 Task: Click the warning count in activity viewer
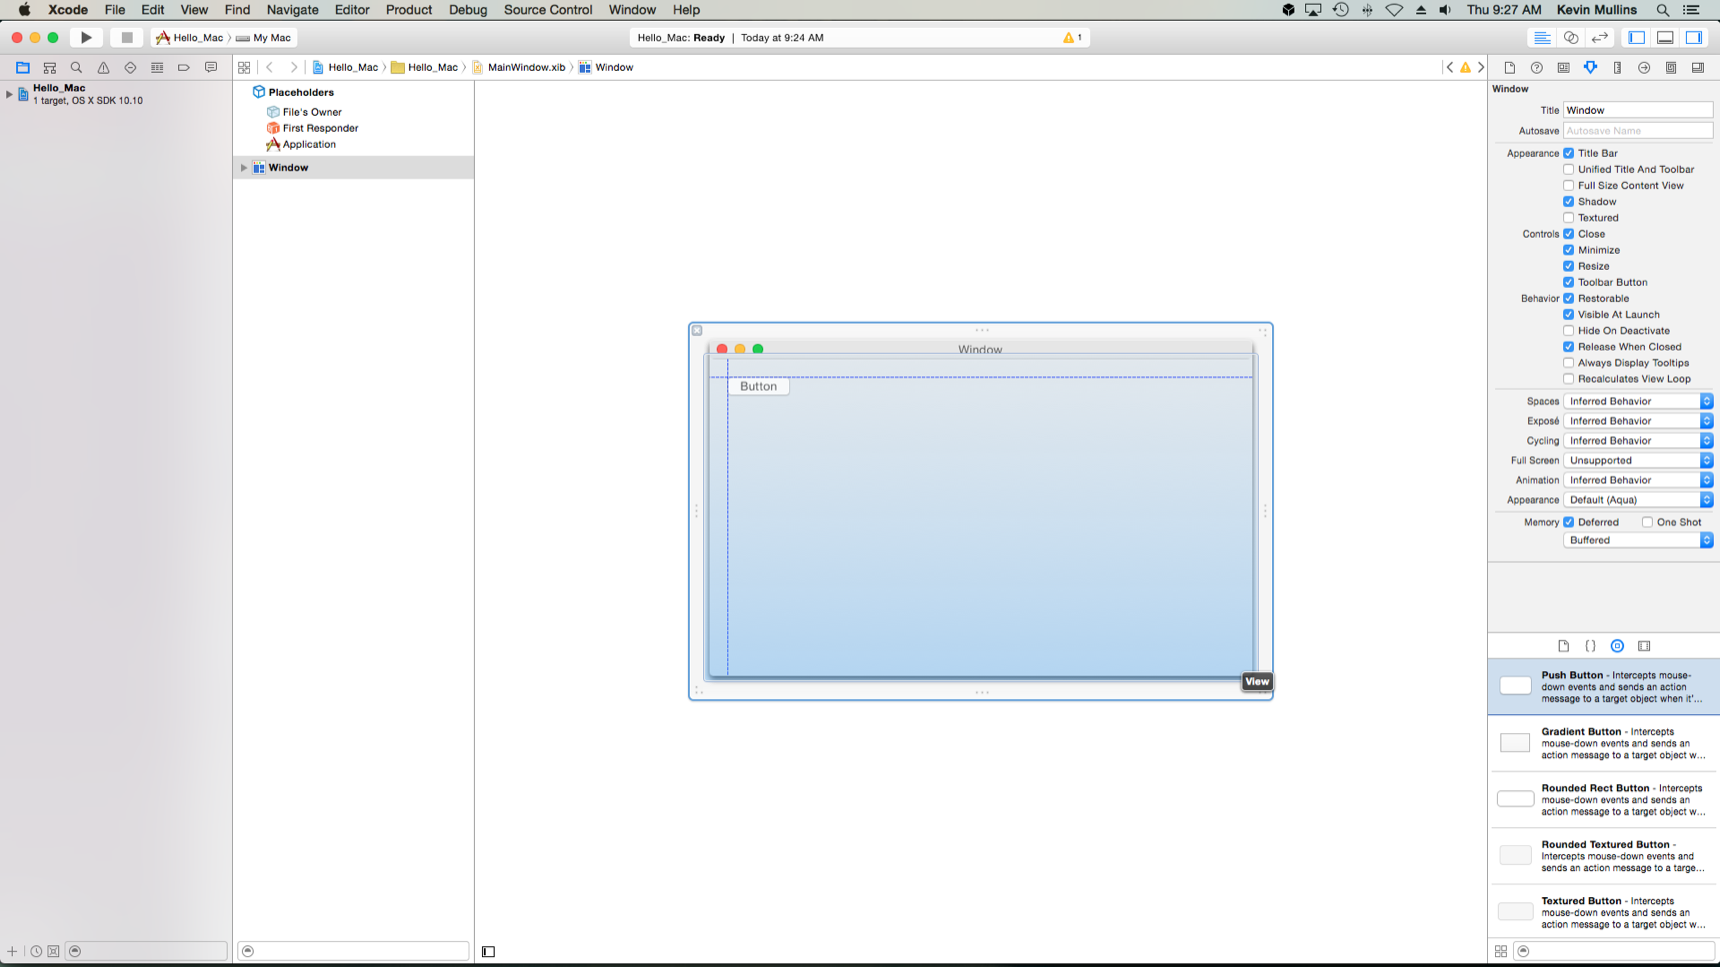point(1073,38)
